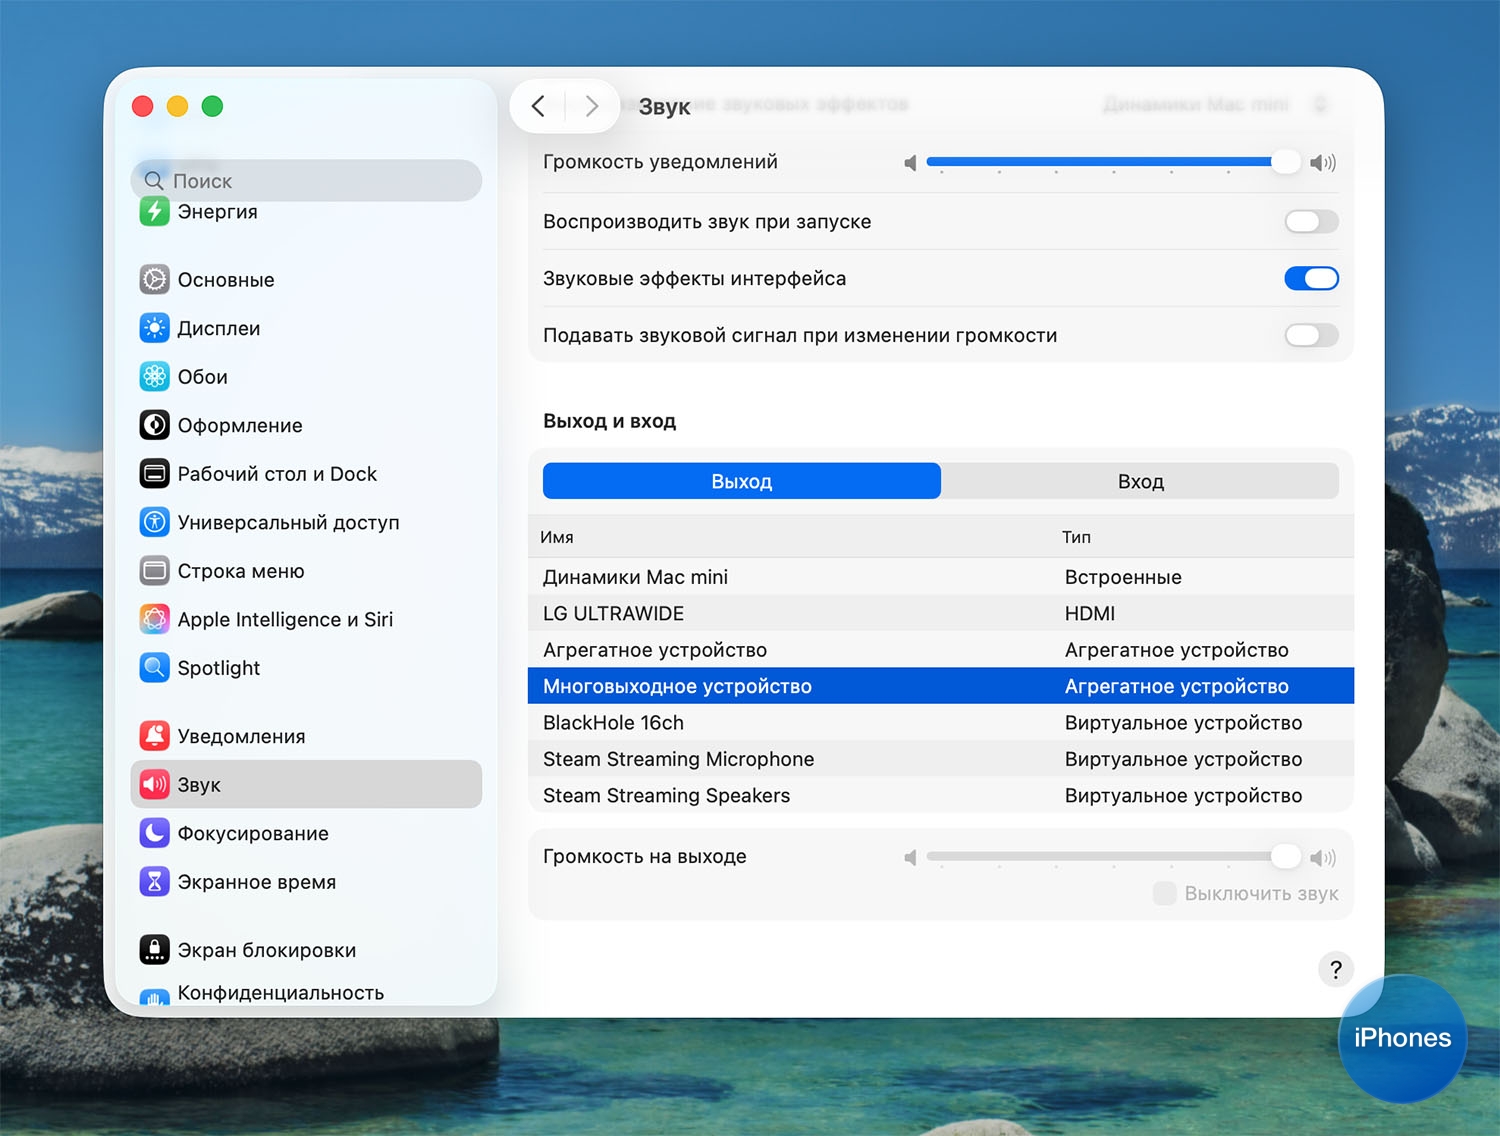Open the Фокусирование moon icon
This screenshot has width=1500, height=1136.
[x=154, y=833]
